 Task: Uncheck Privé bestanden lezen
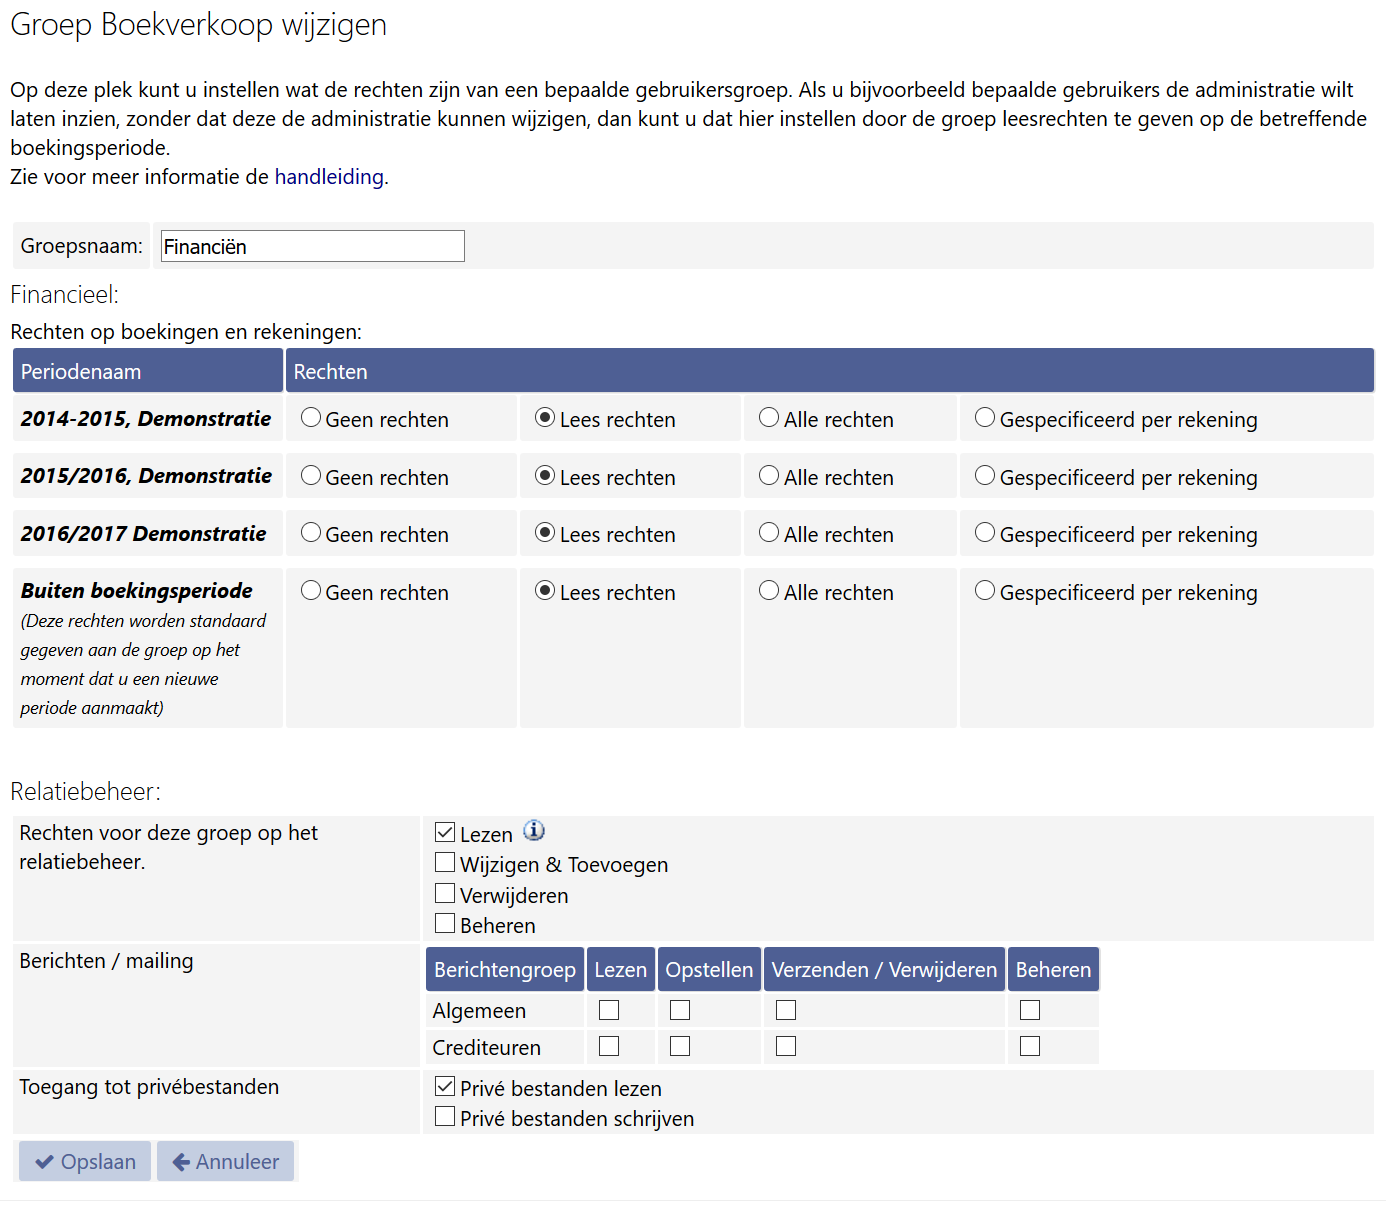coord(445,1087)
